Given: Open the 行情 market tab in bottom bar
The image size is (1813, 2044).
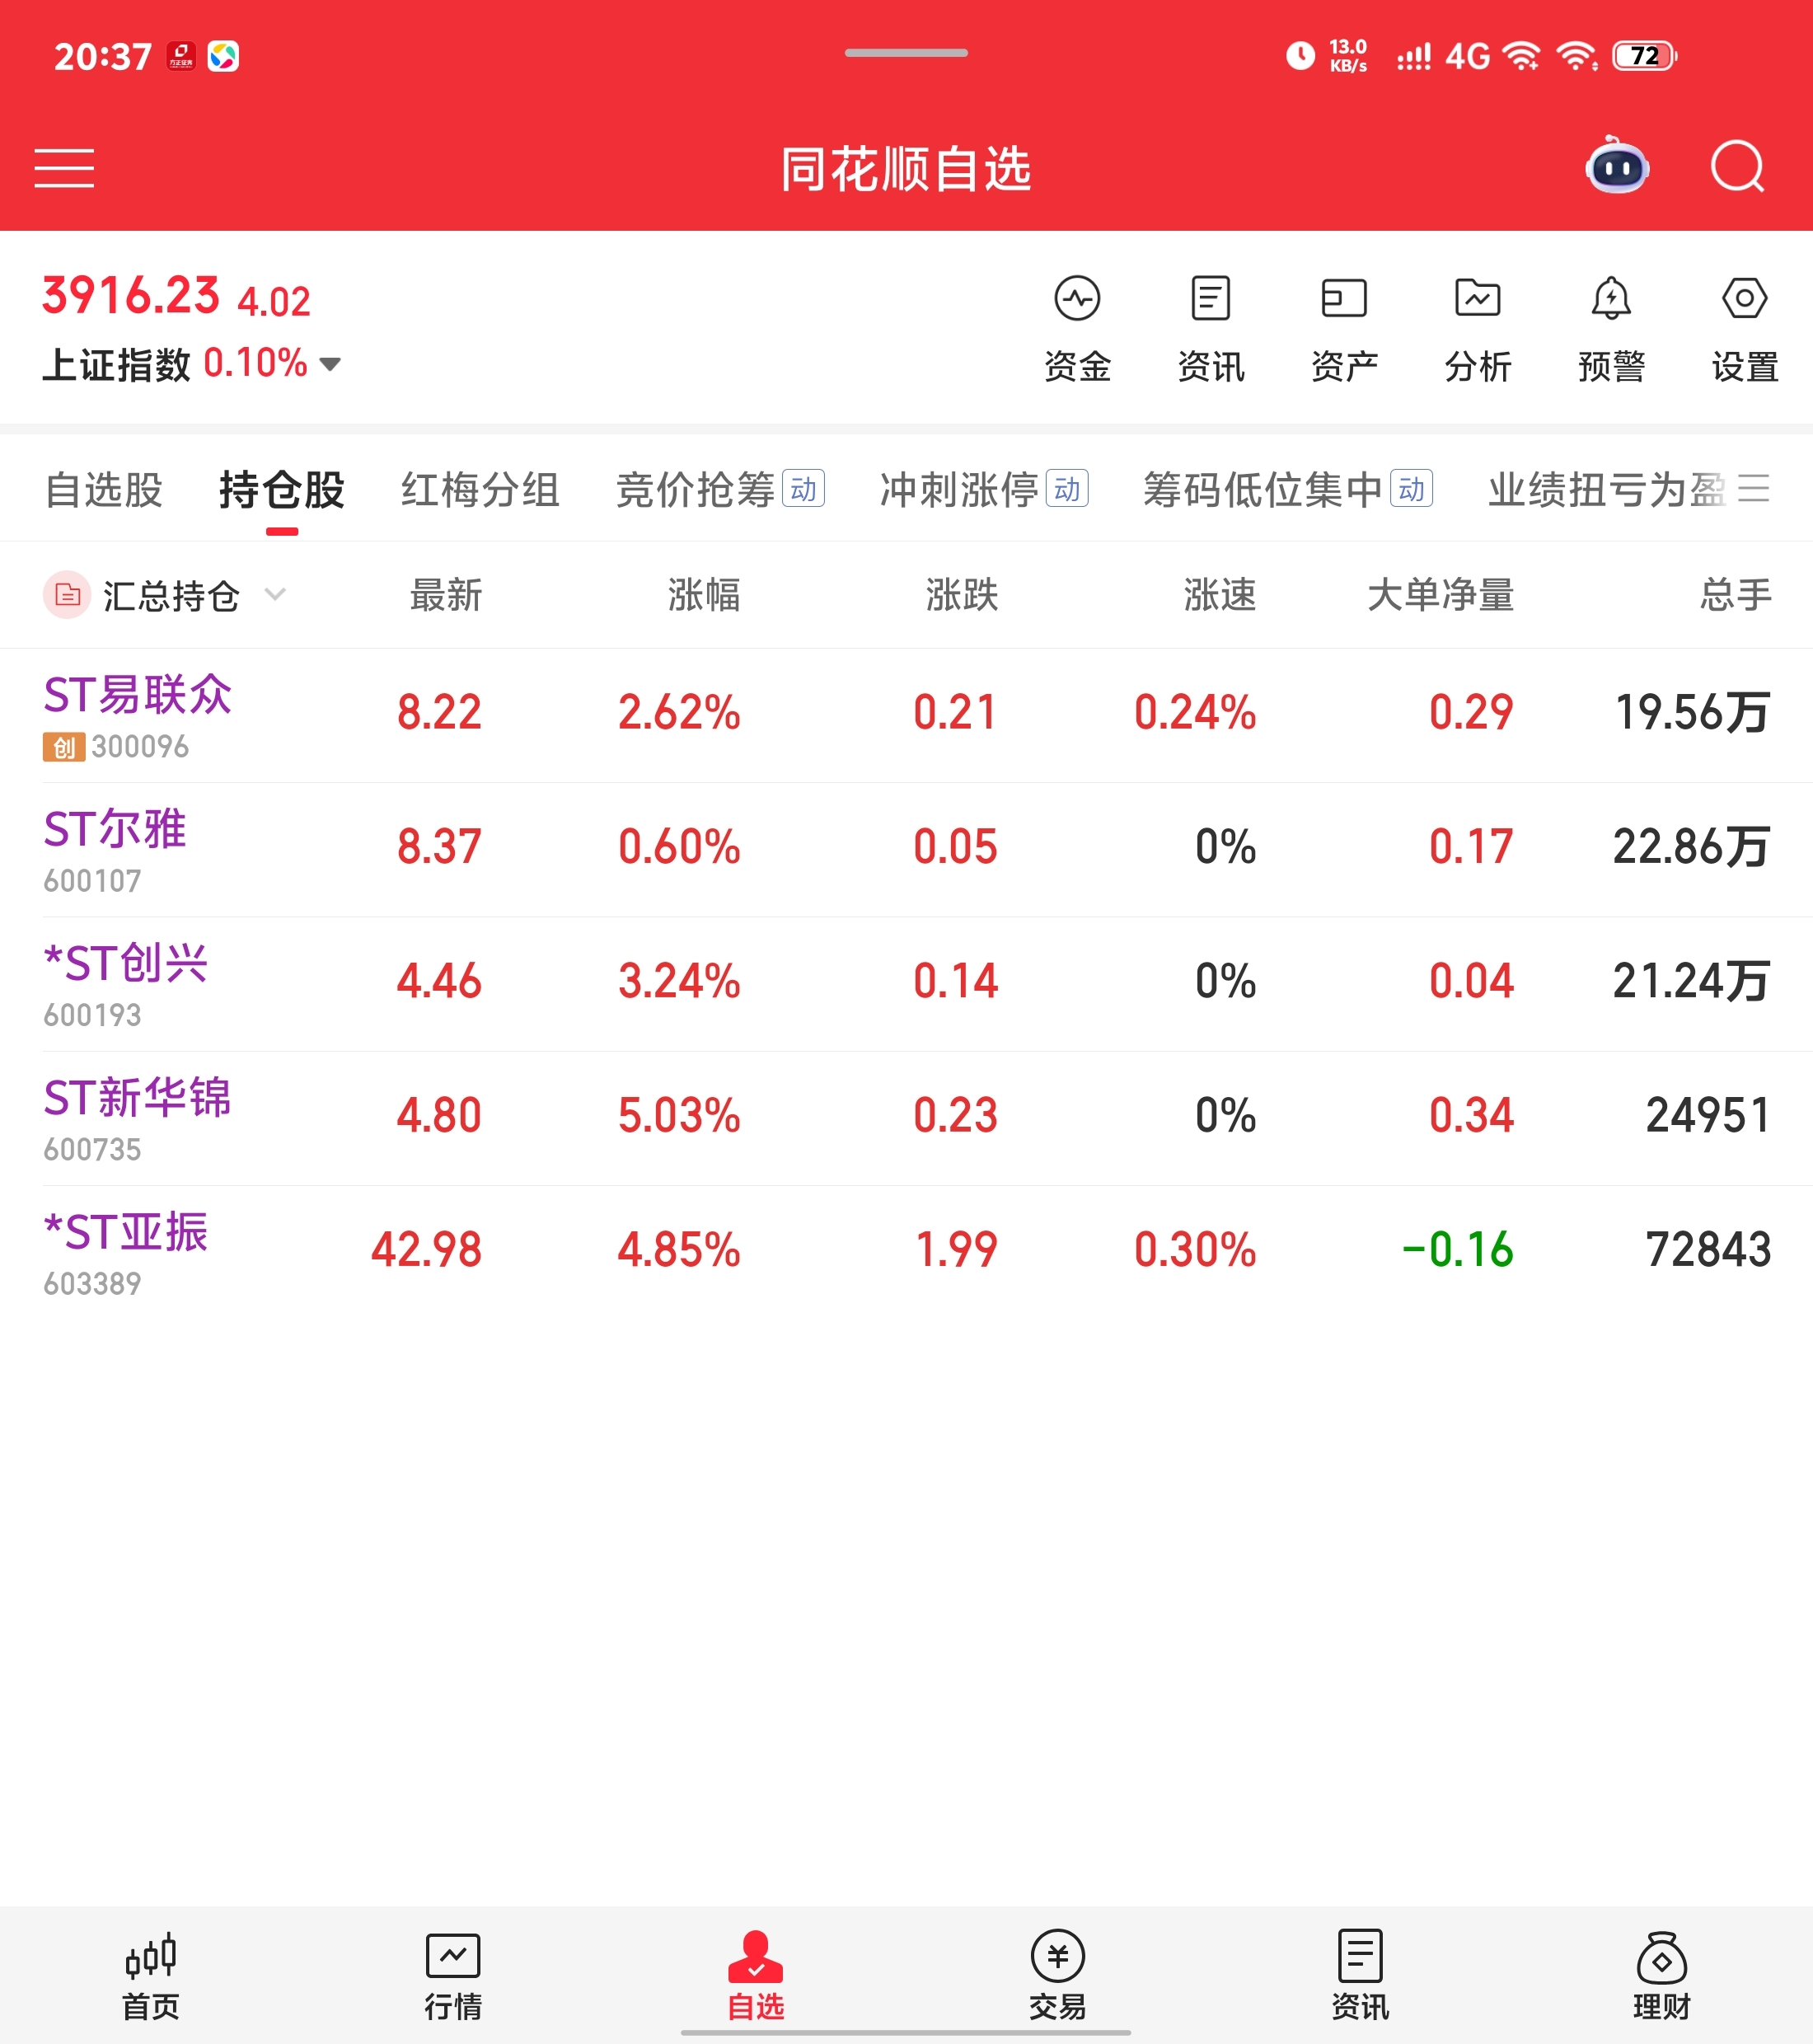Looking at the screenshot, I should 453,1976.
